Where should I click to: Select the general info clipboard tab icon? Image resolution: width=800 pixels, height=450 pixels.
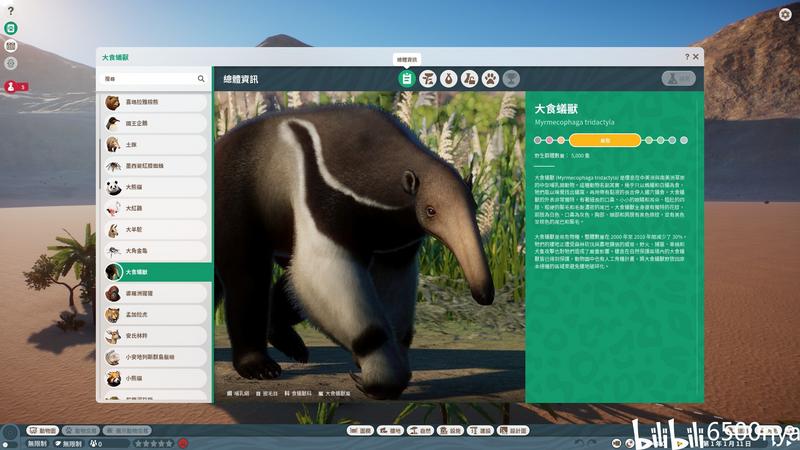pyautogui.click(x=407, y=79)
